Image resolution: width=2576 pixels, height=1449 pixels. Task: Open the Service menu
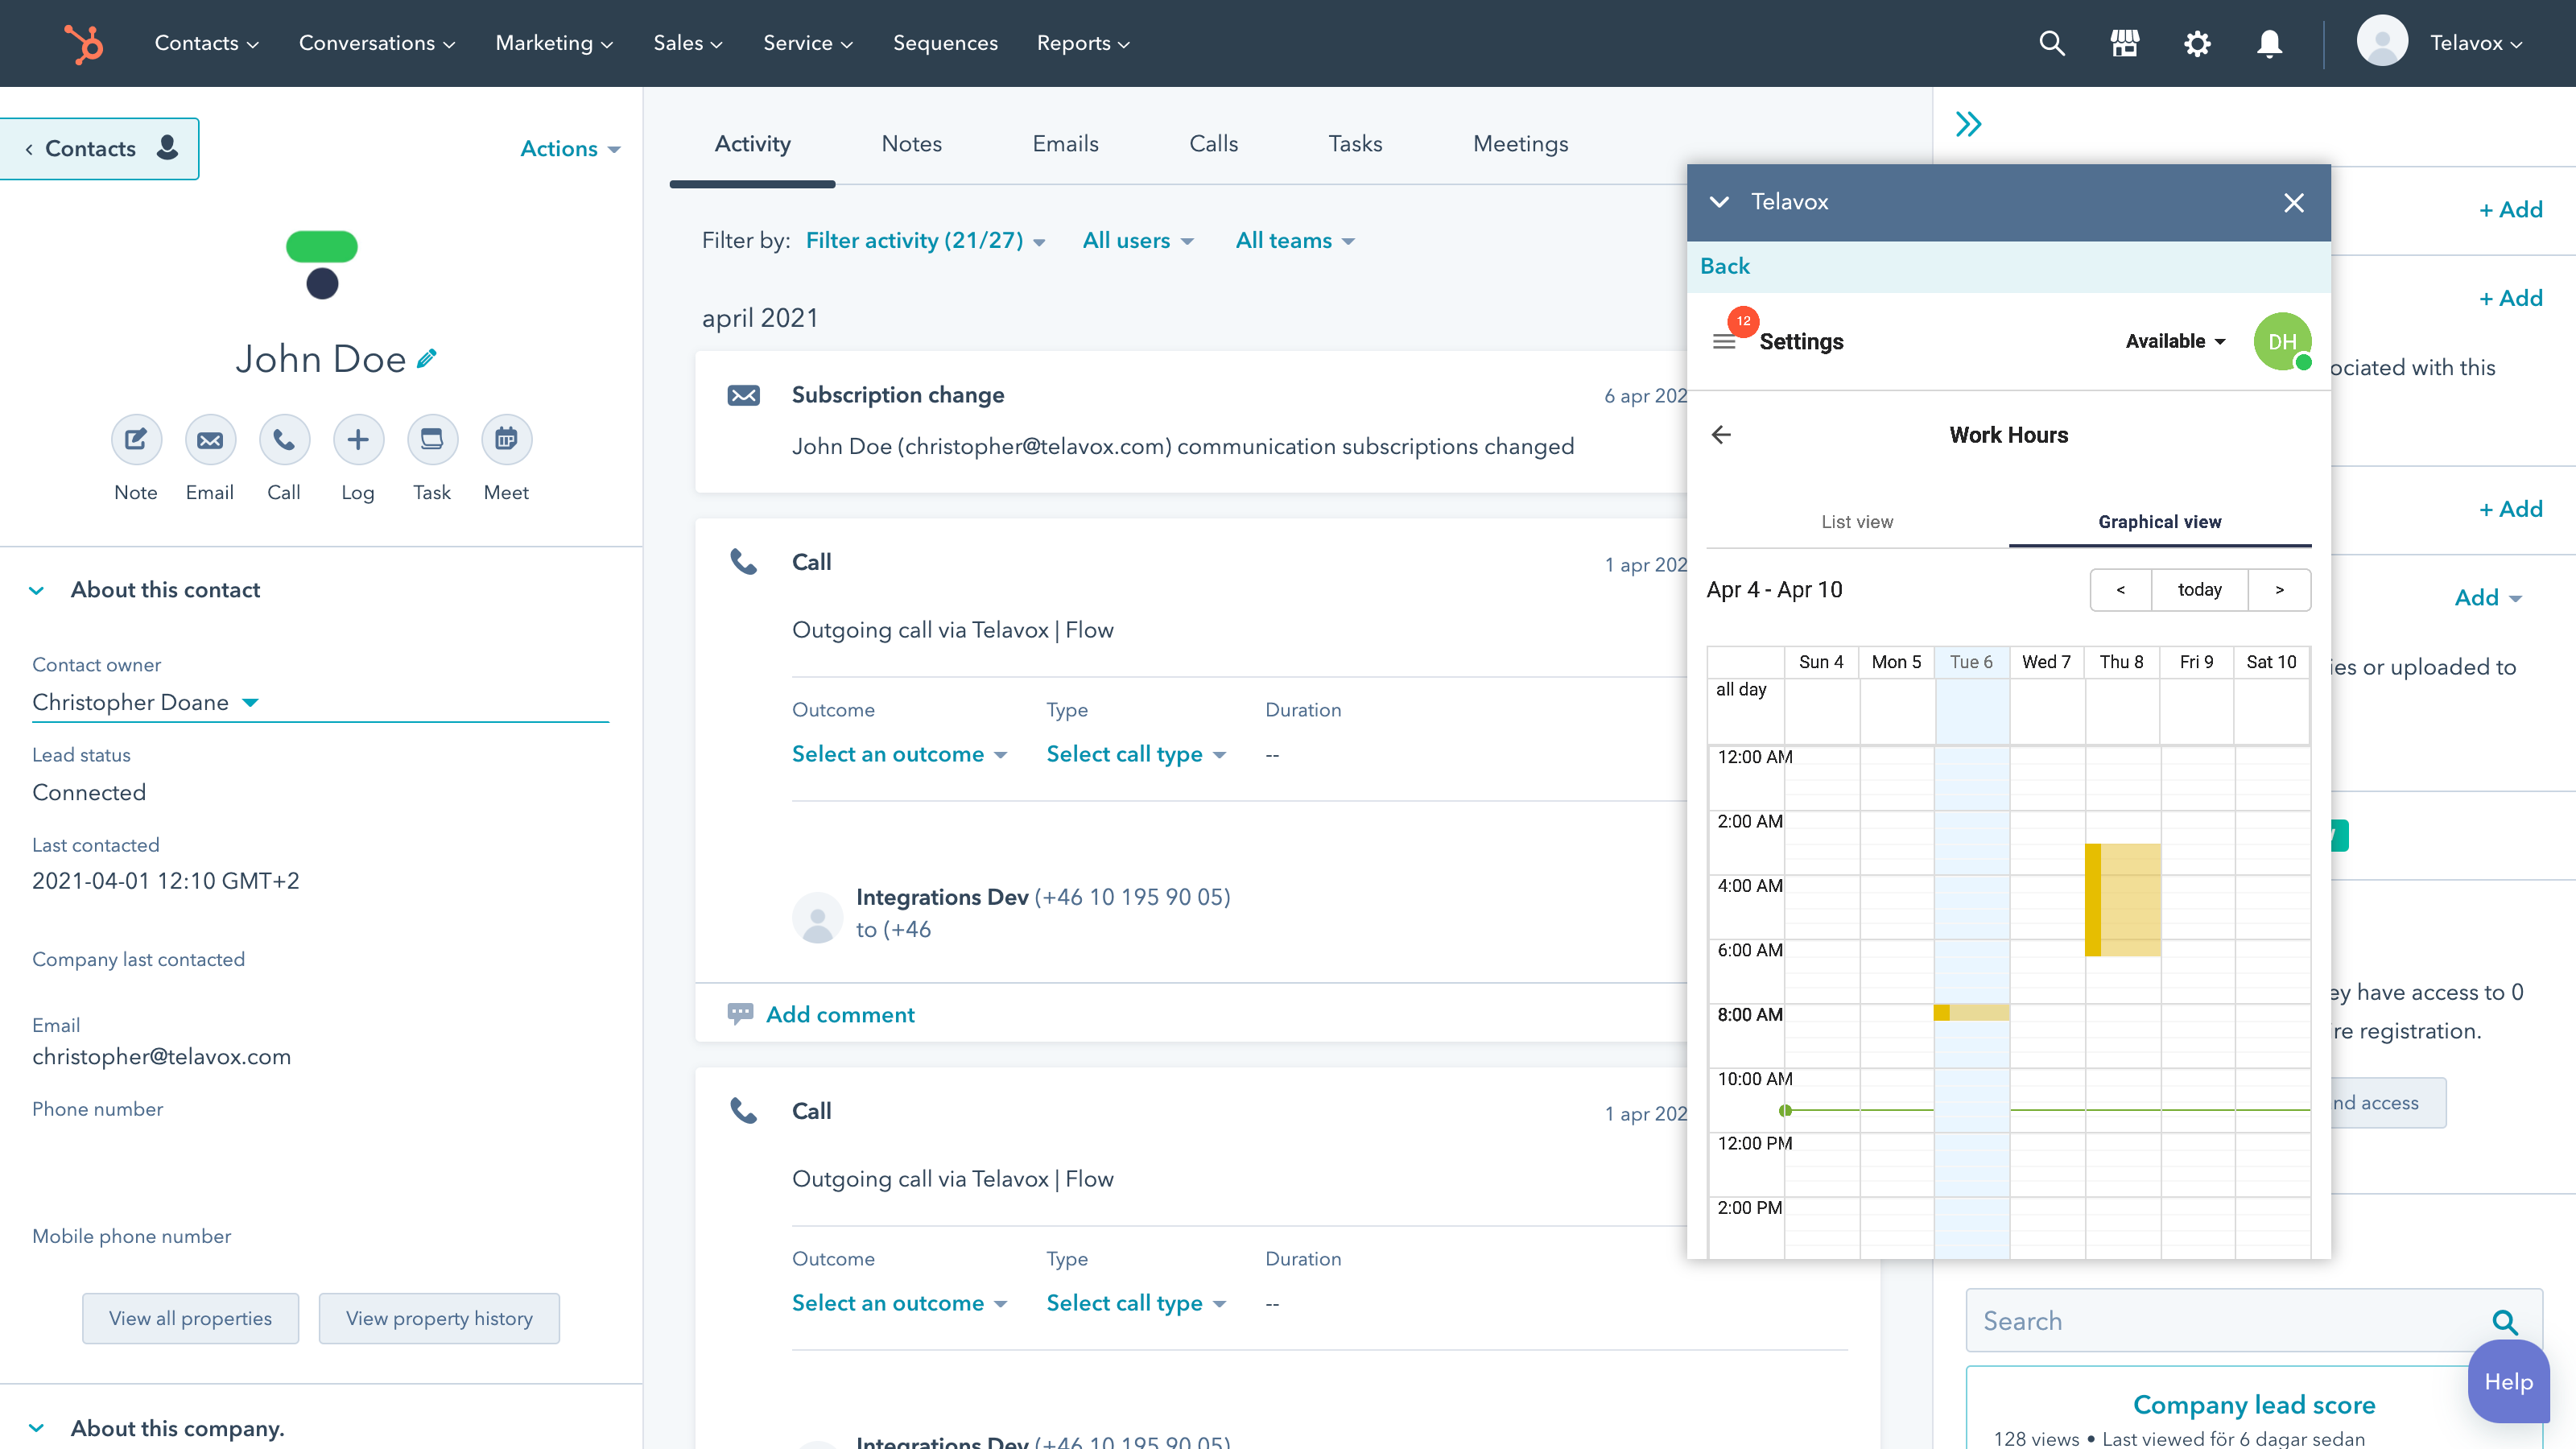[x=808, y=43]
